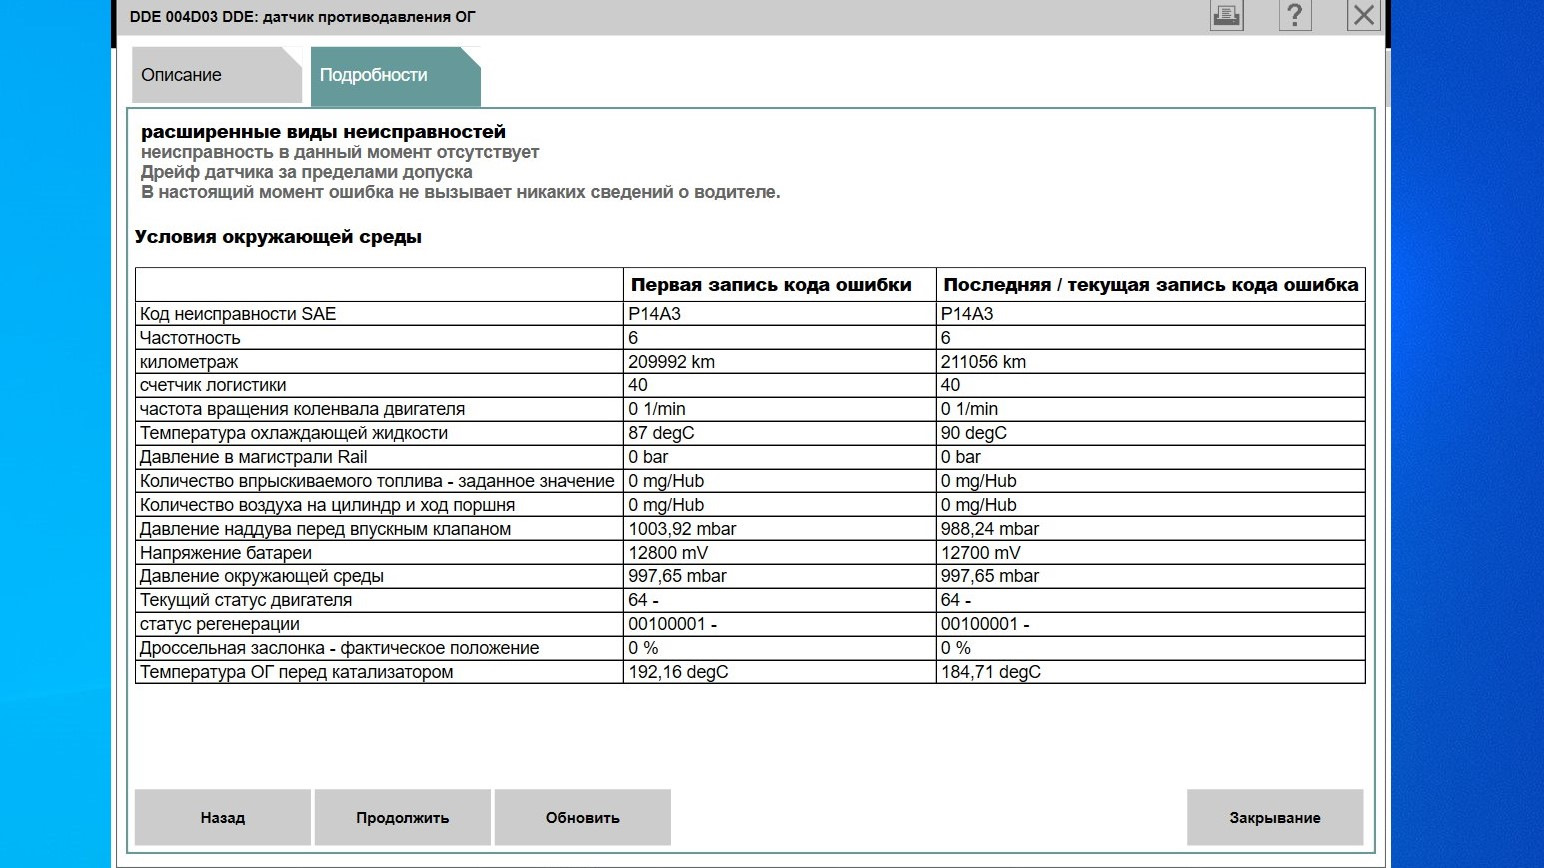The image size is (1544, 868).
Task: Click the 12800 mV battery voltage cell
Action: (x=670, y=553)
